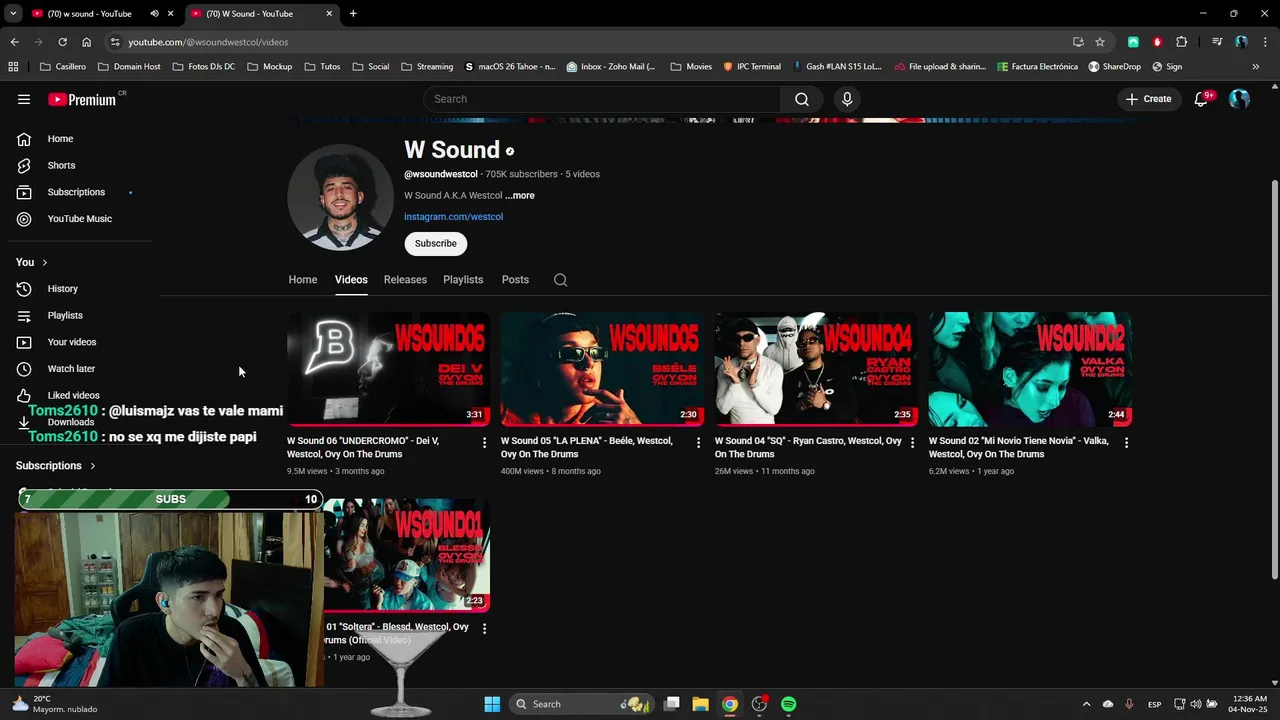Show more bookmarks with chevron
Screen dimensions: 1280x720
pyautogui.click(x=1256, y=67)
